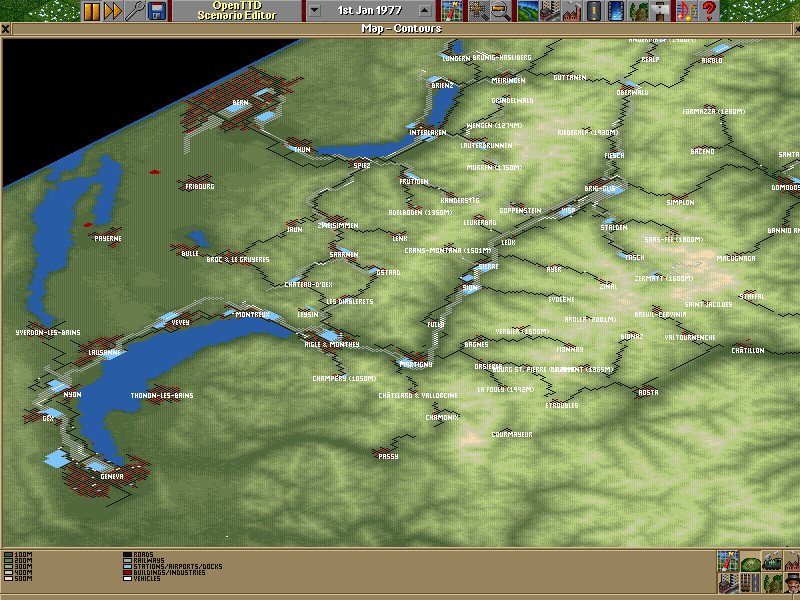Open the waterways construction tool
800x600 pixels.
(x=615, y=11)
